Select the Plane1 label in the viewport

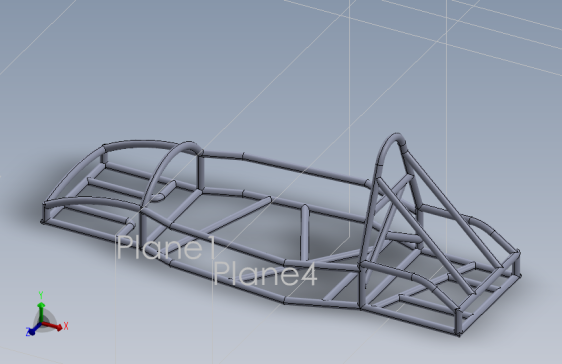click(x=166, y=247)
